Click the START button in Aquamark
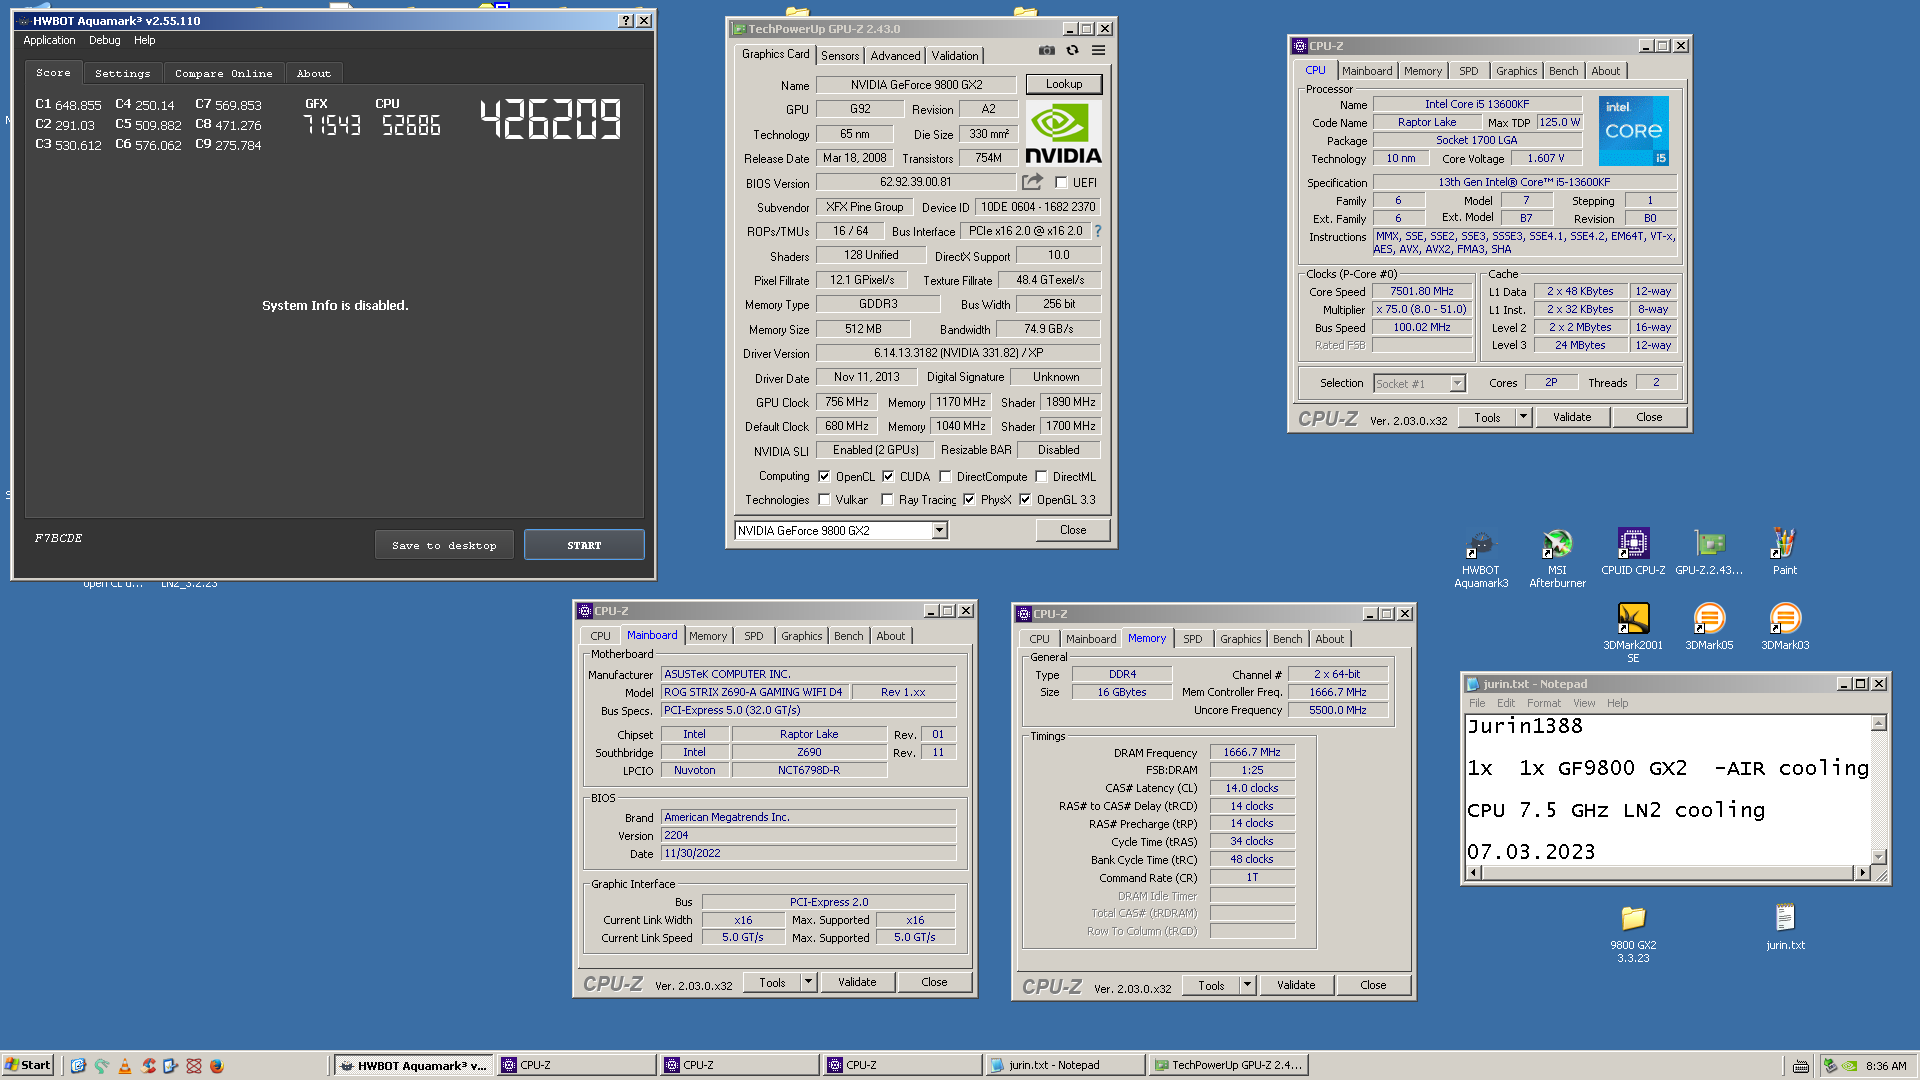 pyautogui.click(x=584, y=545)
